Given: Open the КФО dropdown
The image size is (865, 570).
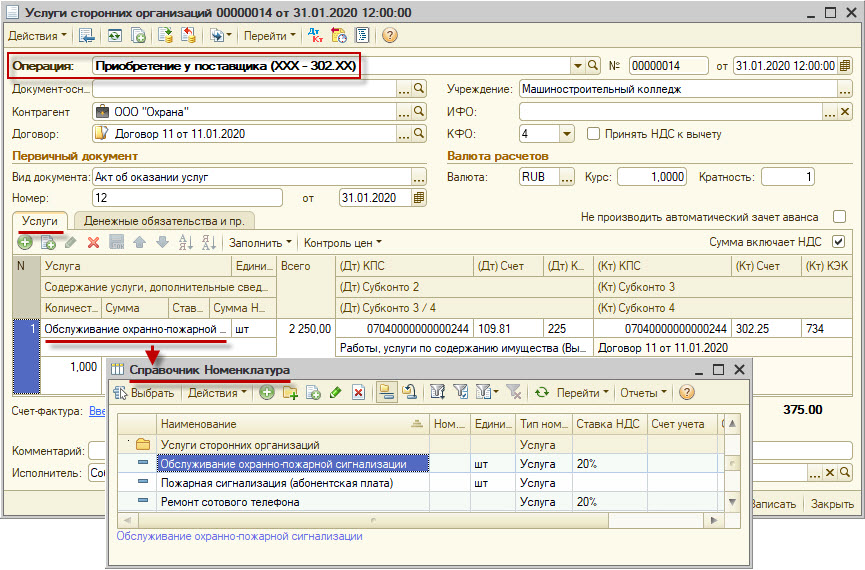Looking at the screenshot, I should 566,134.
